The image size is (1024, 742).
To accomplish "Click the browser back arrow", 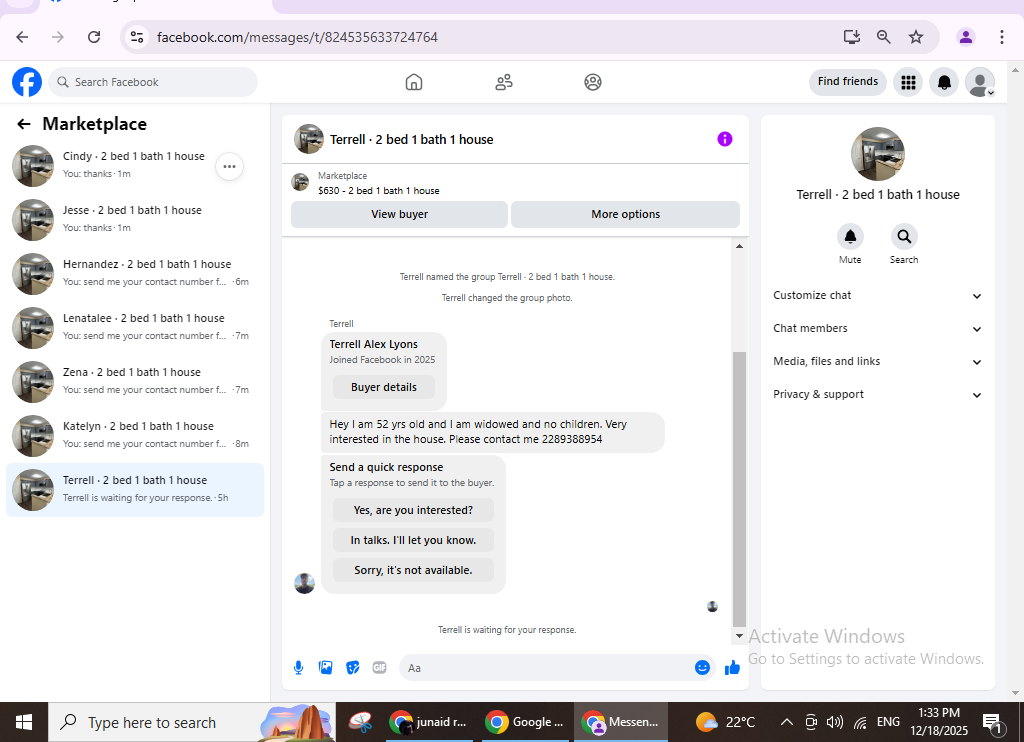I will pyautogui.click(x=22, y=37).
